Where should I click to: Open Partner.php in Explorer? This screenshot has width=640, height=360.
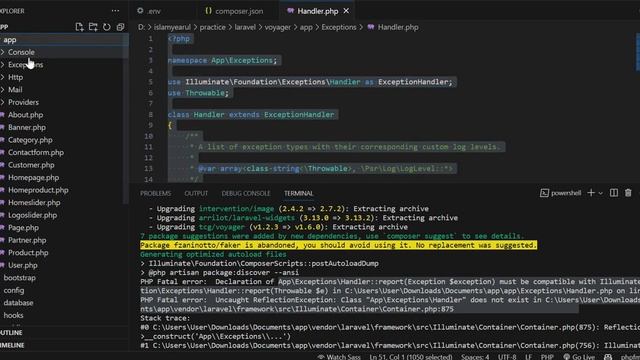(27, 240)
